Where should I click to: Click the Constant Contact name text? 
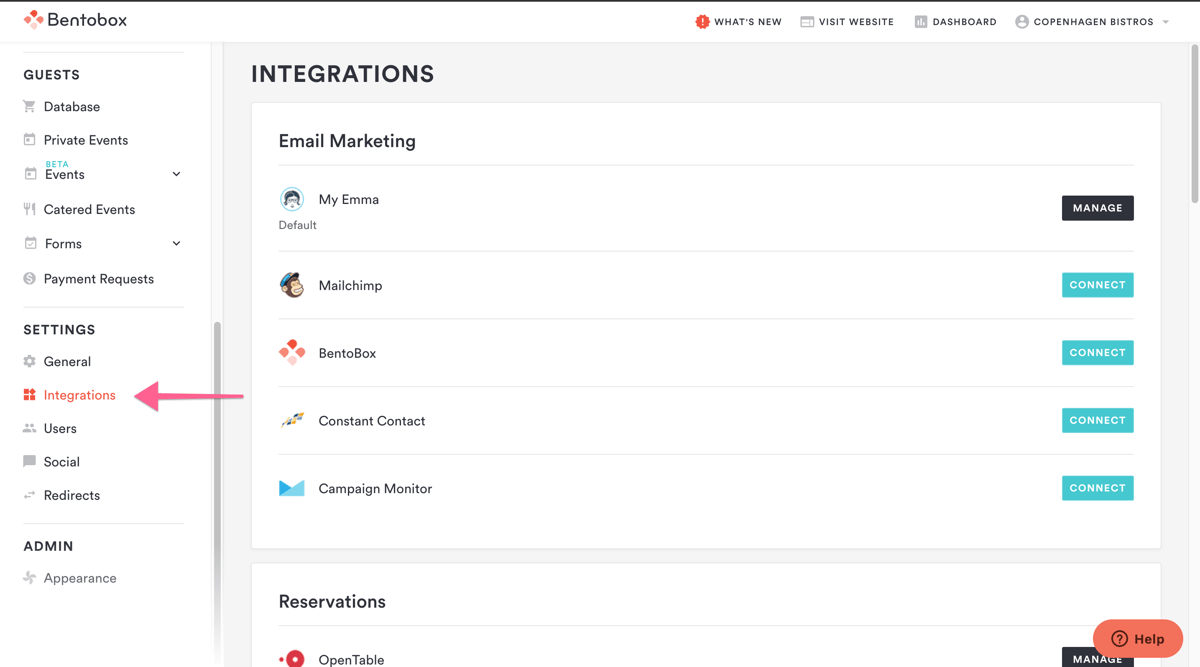[x=372, y=421]
